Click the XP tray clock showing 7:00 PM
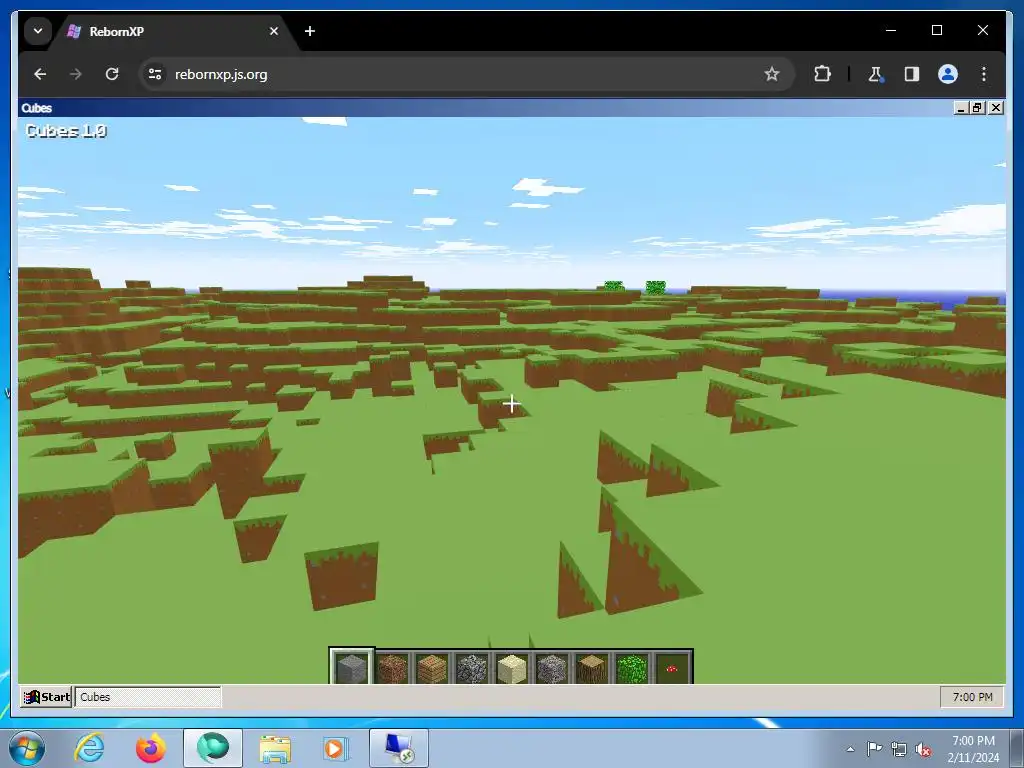The height and width of the screenshot is (768, 1024). [x=972, y=697]
